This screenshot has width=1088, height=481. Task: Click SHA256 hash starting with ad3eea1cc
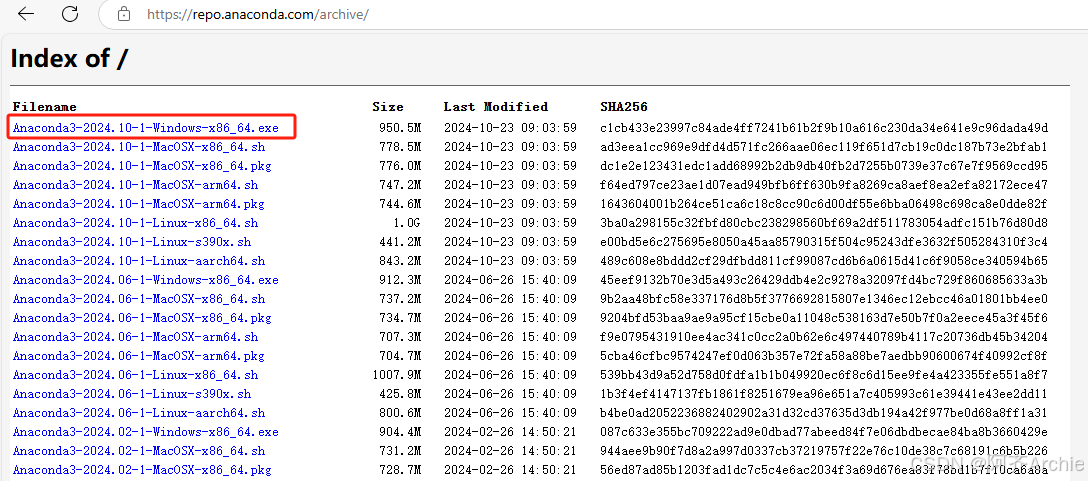point(824,147)
